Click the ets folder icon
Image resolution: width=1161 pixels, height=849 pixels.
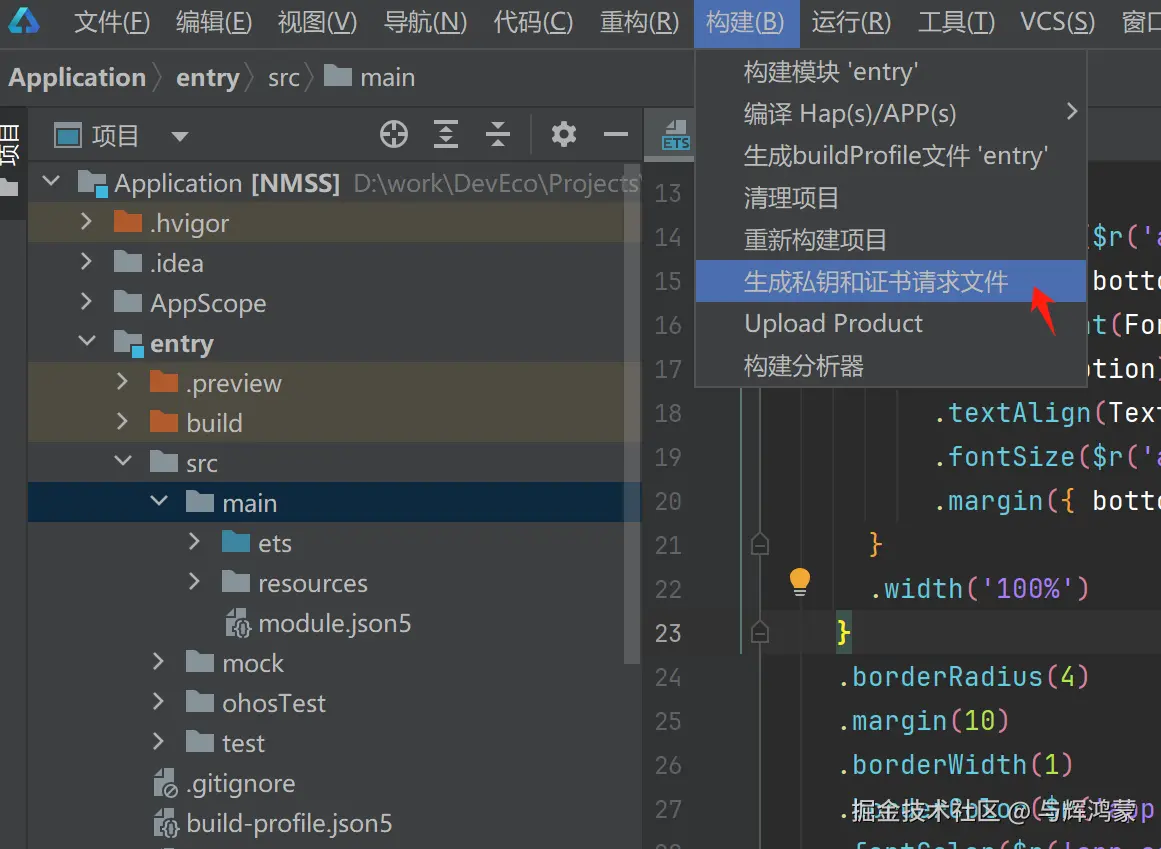(x=235, y=542)
